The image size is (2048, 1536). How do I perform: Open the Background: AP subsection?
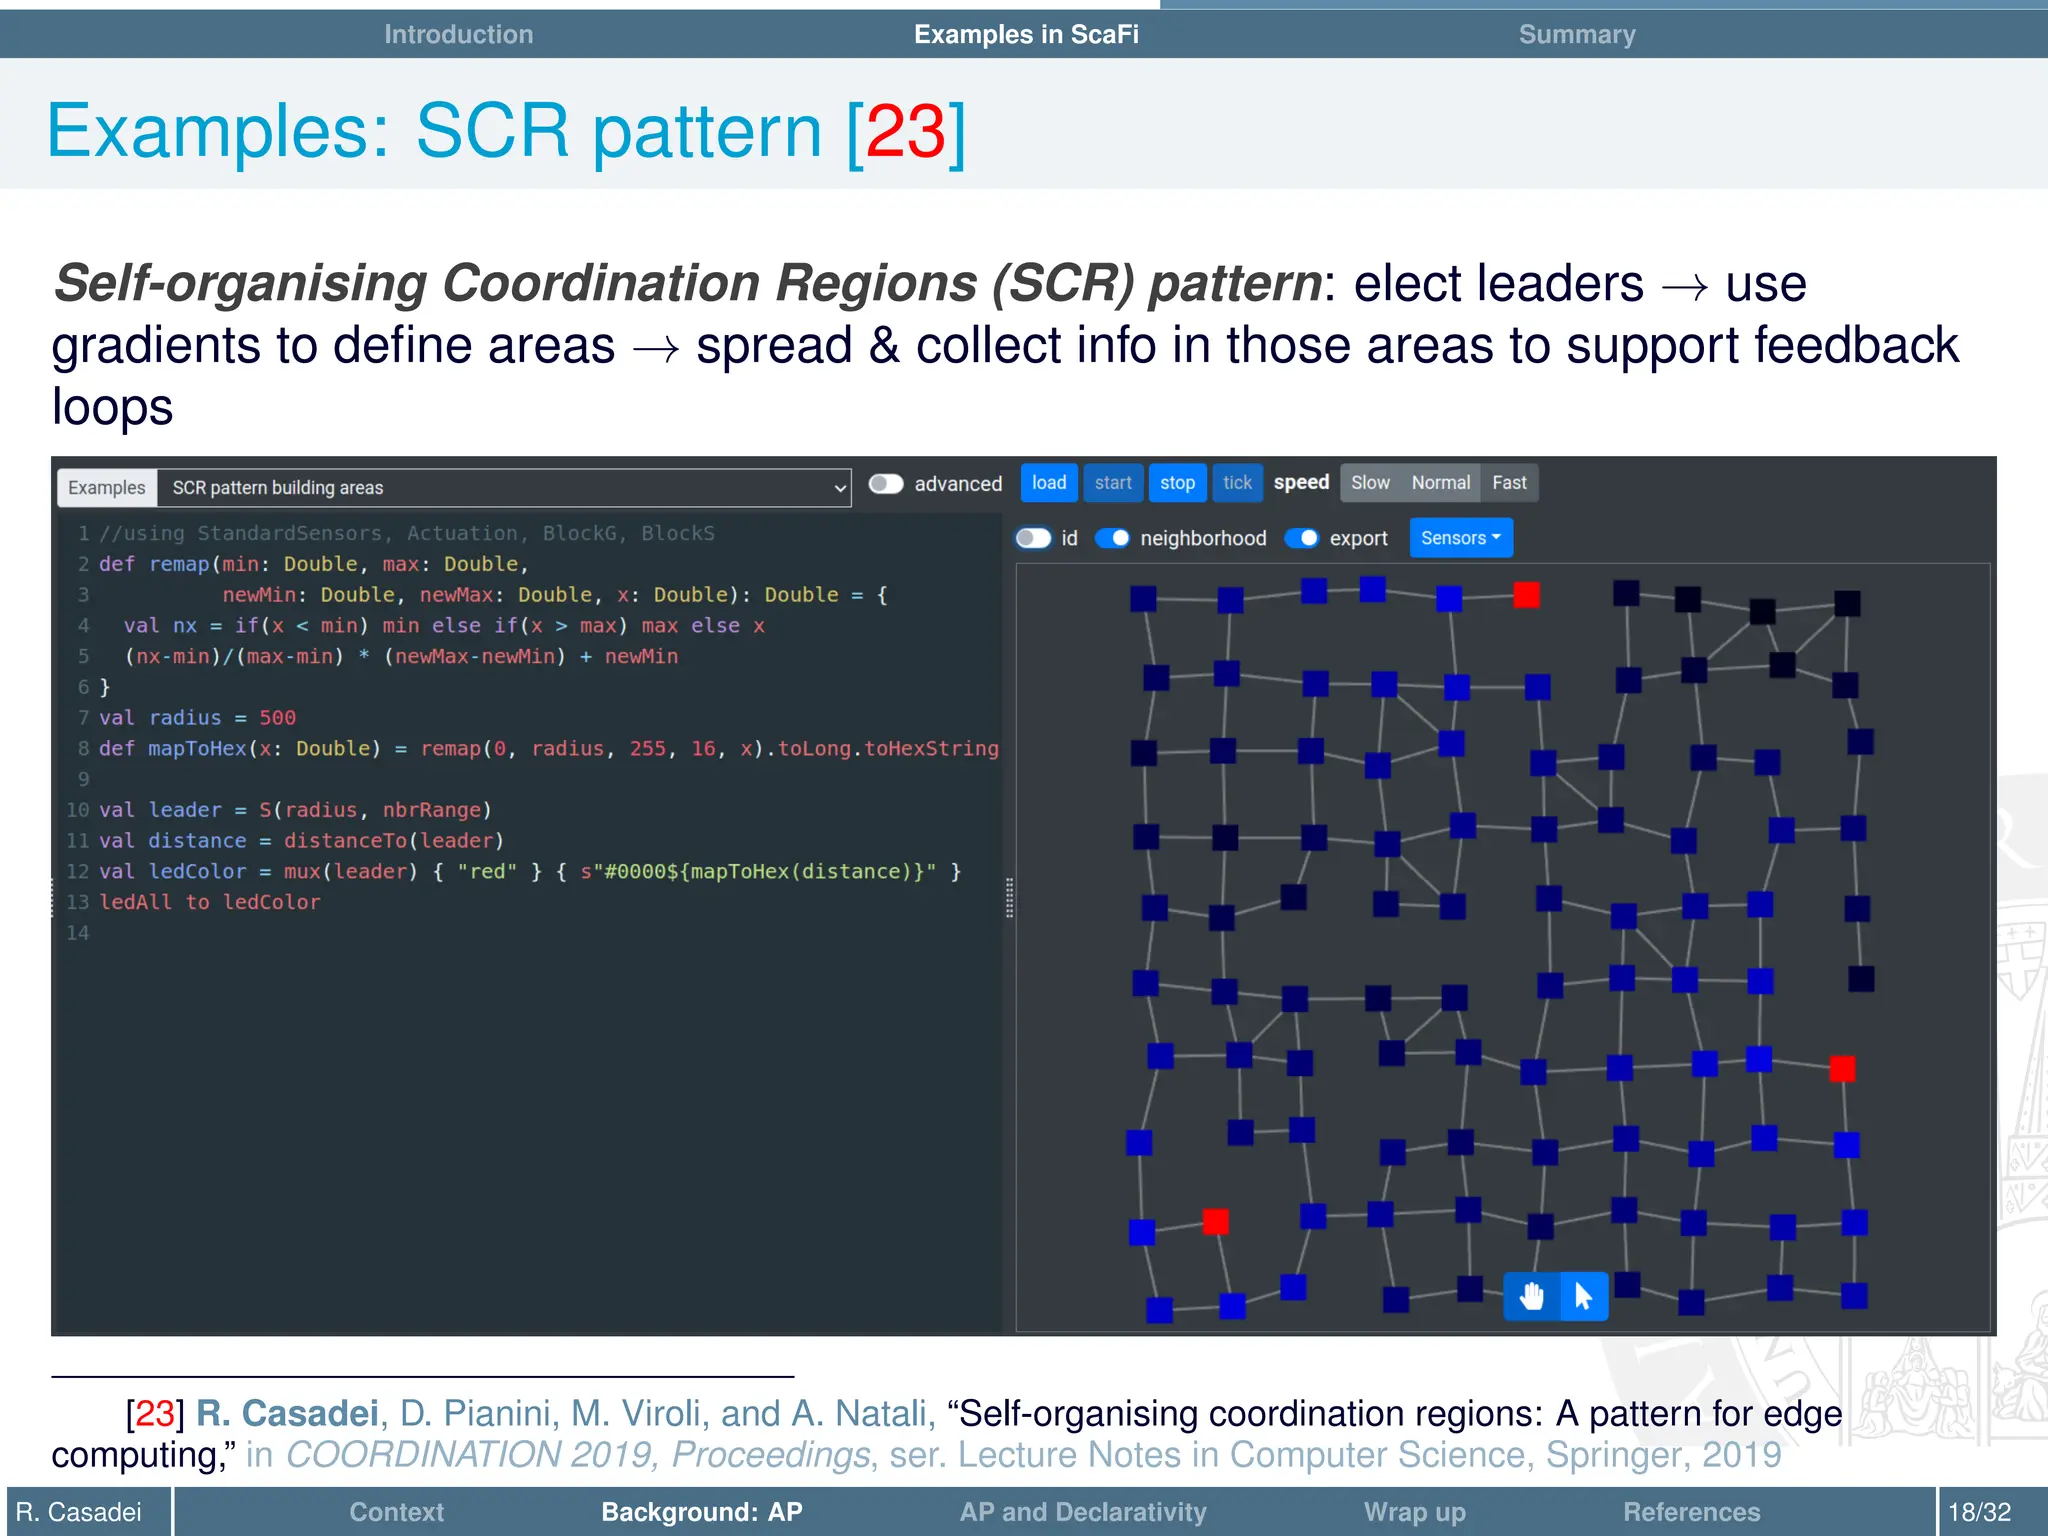pyautogui.click(x=702, y=1512)
